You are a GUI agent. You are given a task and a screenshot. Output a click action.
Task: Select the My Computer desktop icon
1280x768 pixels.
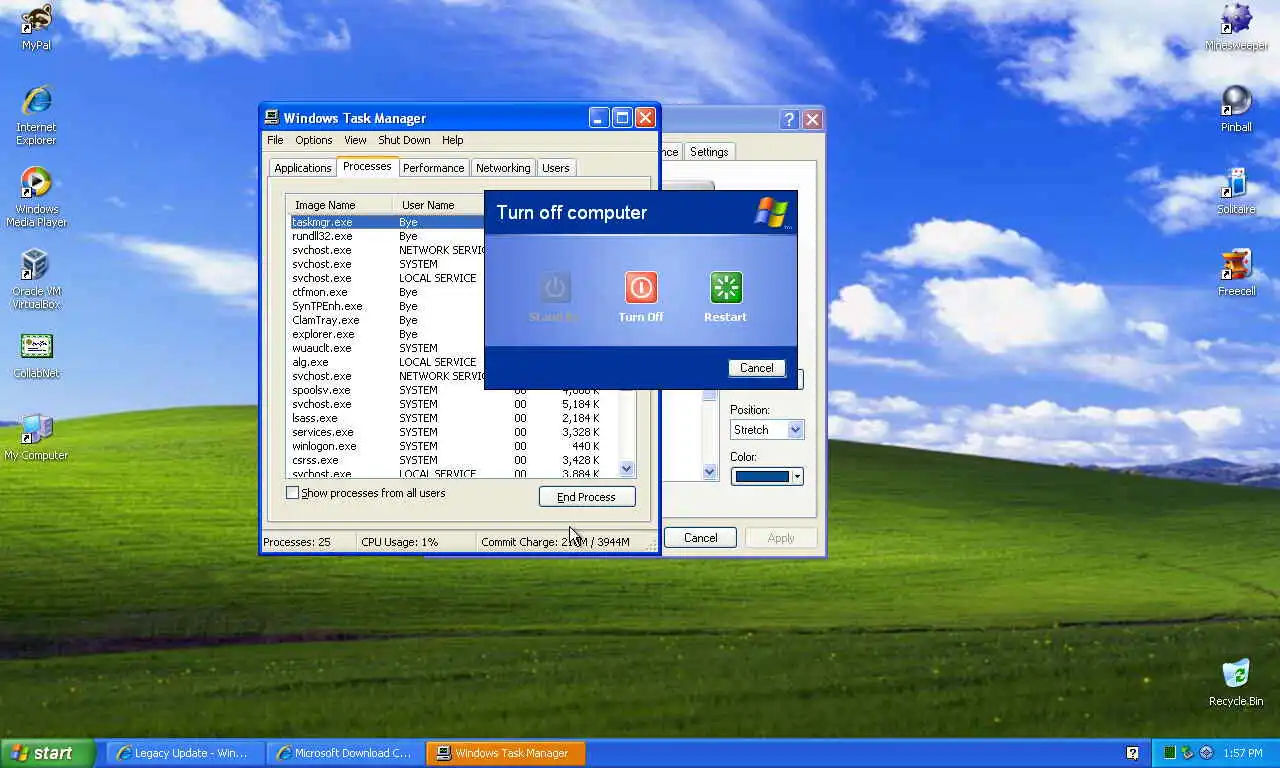pos(36,438)
